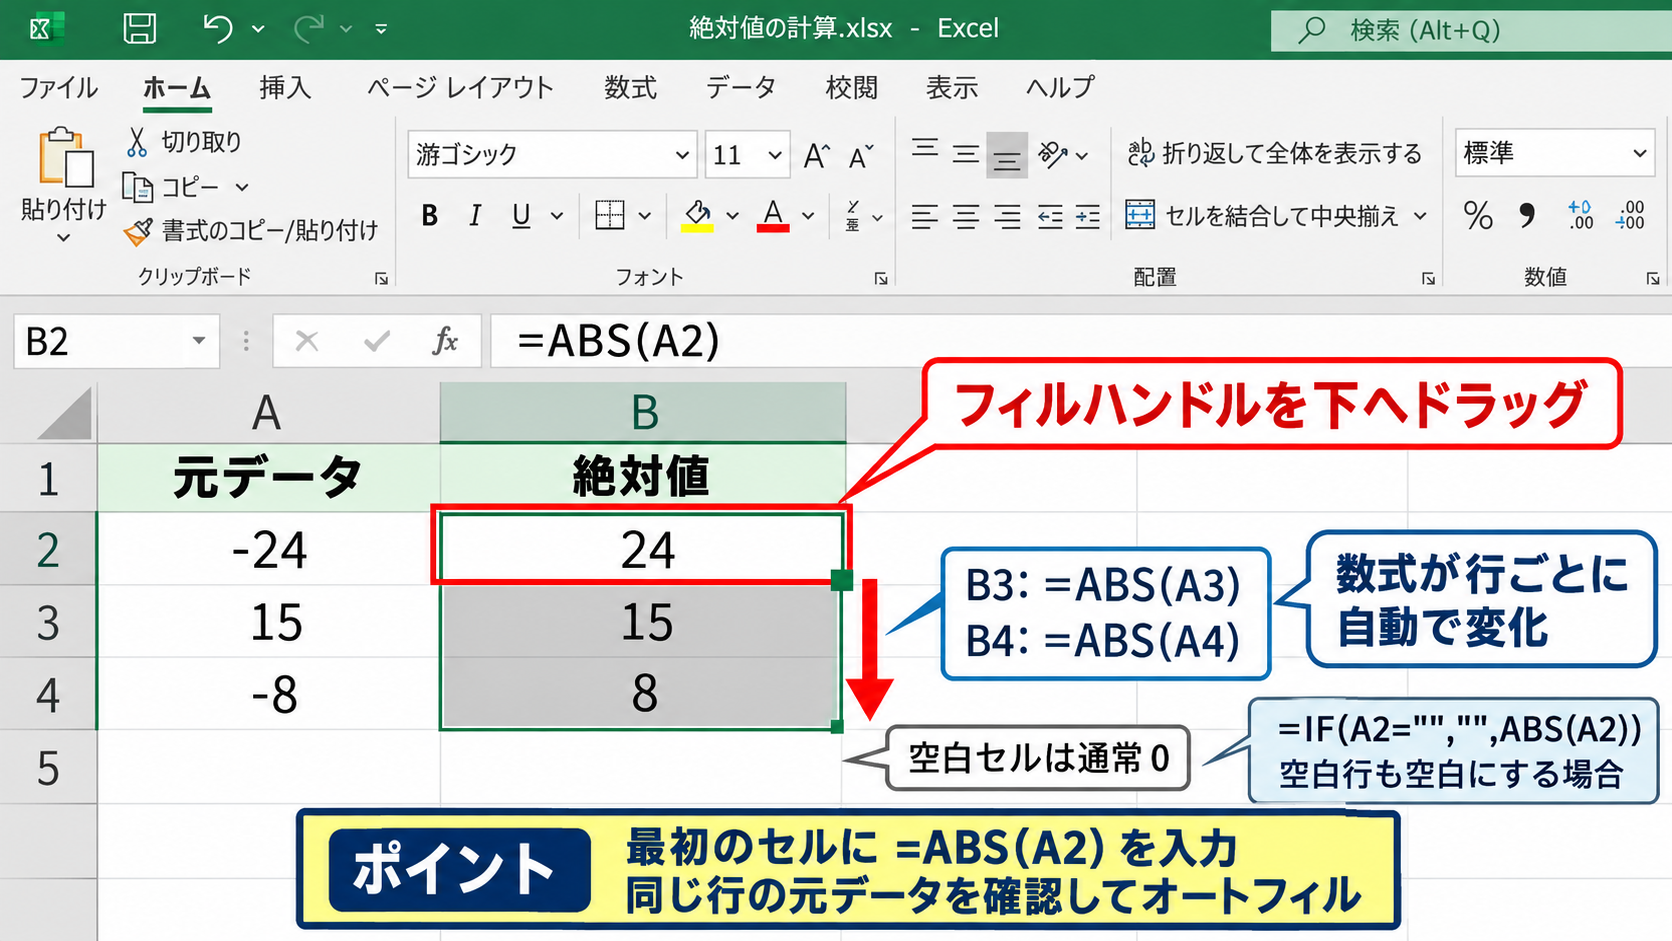
Task: Click 書式のコピー/貼り付け format painter
Action: 251,231
